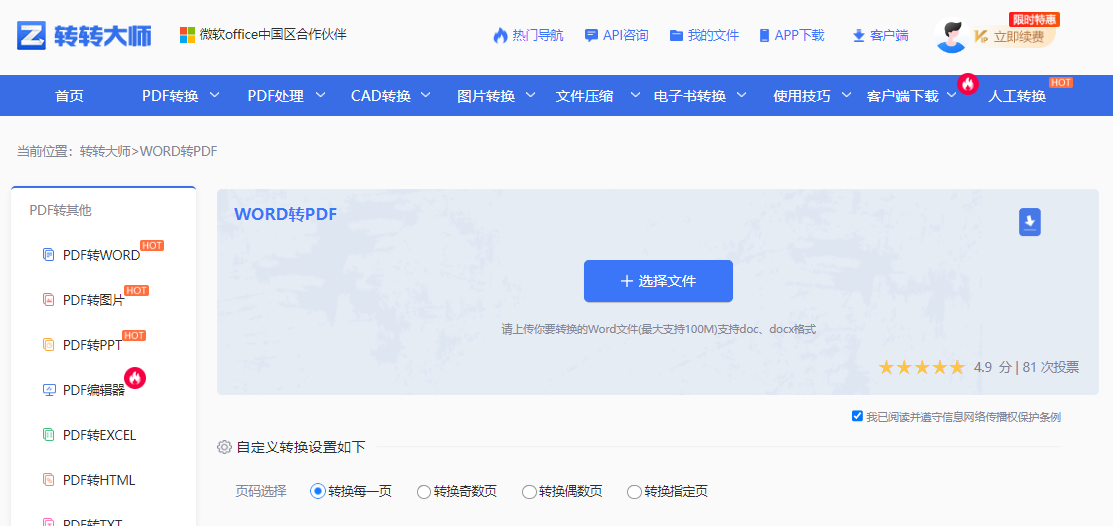1113x526 pixels.
Task: Open PDF转EXCEL in the sidebar
Action: point(99,435)
